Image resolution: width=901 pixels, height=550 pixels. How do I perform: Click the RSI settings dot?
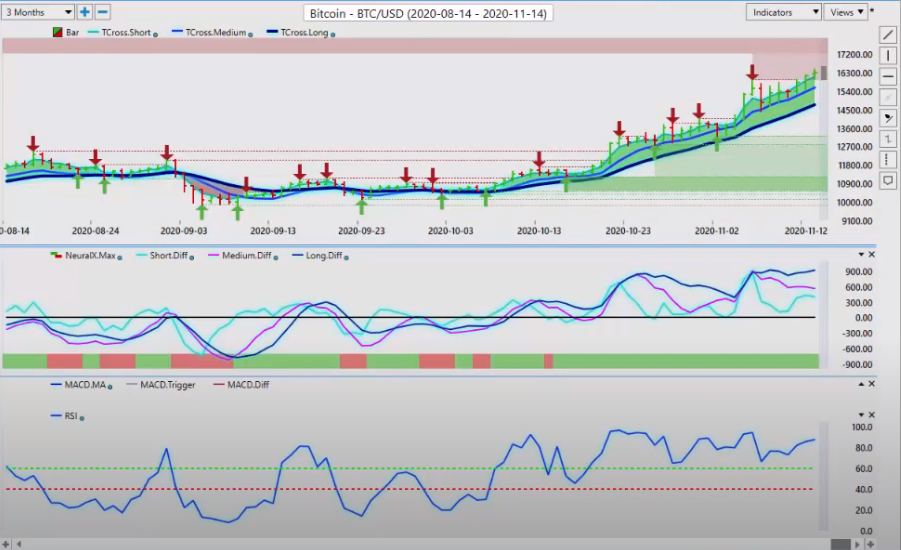click(82, 418)
